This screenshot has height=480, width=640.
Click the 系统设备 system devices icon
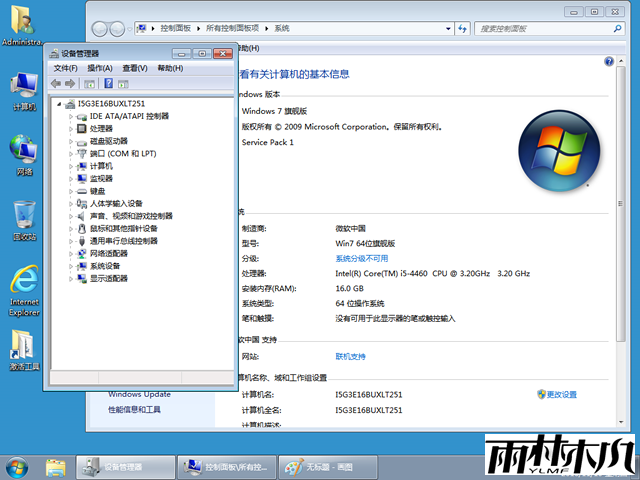click(82, 266)
